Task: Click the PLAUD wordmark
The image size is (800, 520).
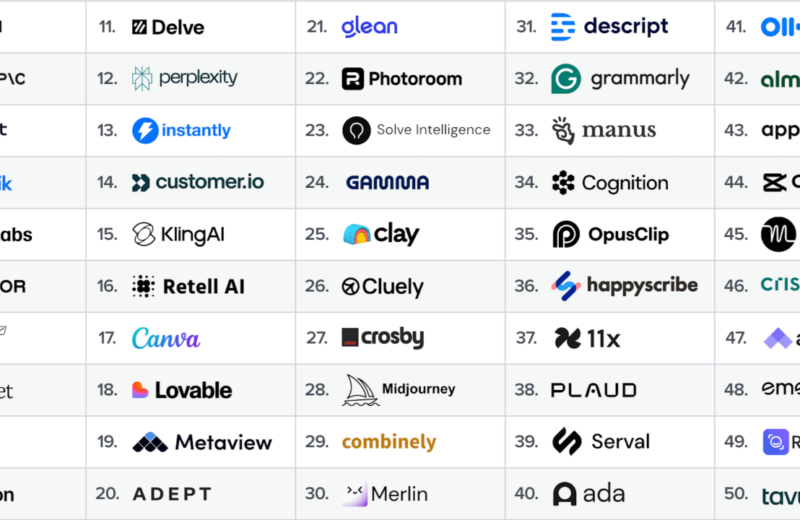Action: click(593, 390)
